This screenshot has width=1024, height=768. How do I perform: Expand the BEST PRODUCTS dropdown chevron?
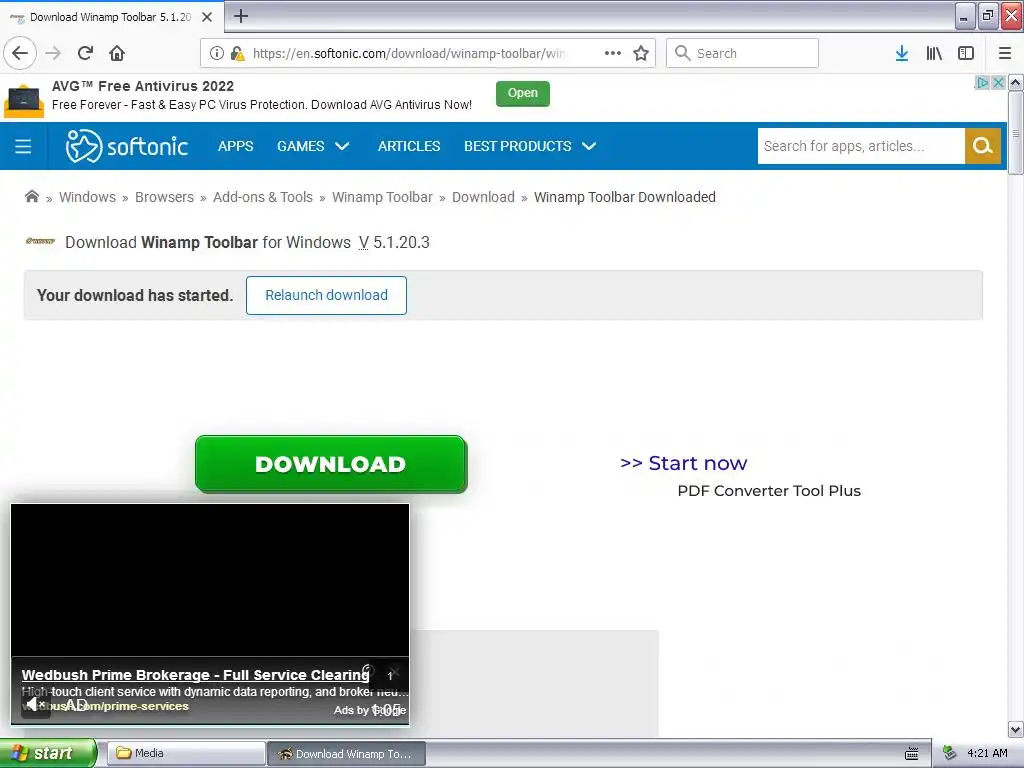click(589, 146)
